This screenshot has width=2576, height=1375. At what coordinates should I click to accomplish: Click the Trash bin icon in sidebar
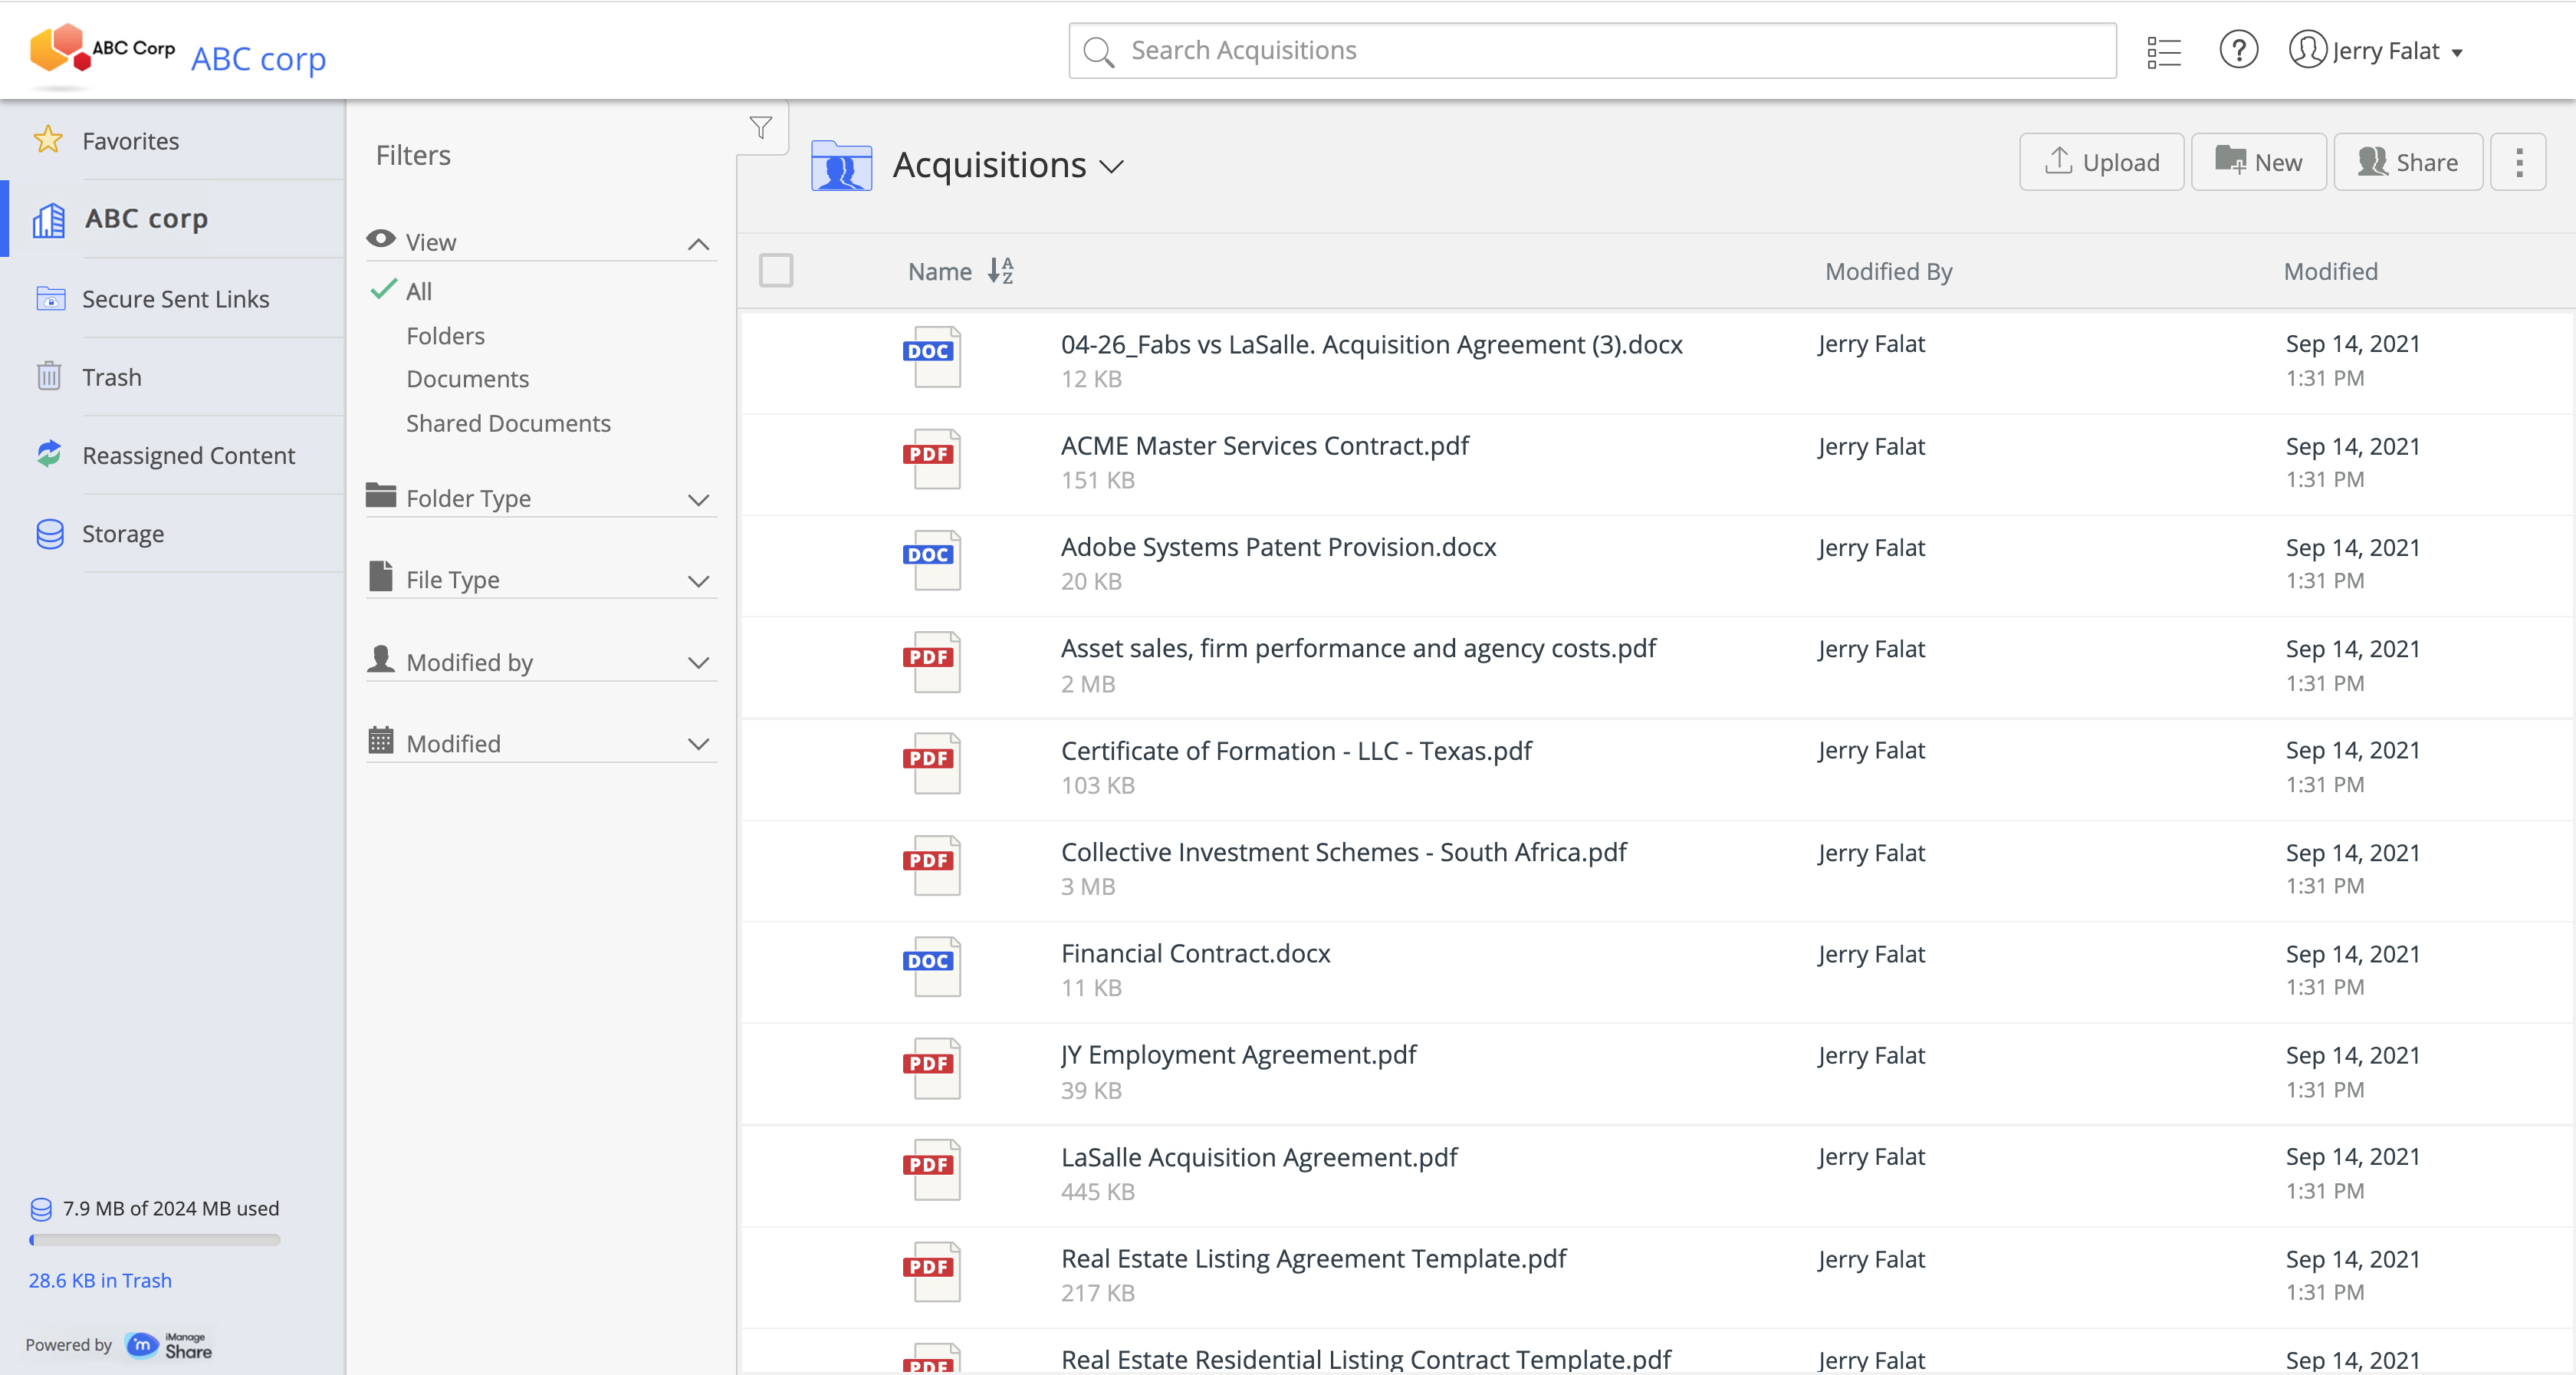[x=48, y=377]
